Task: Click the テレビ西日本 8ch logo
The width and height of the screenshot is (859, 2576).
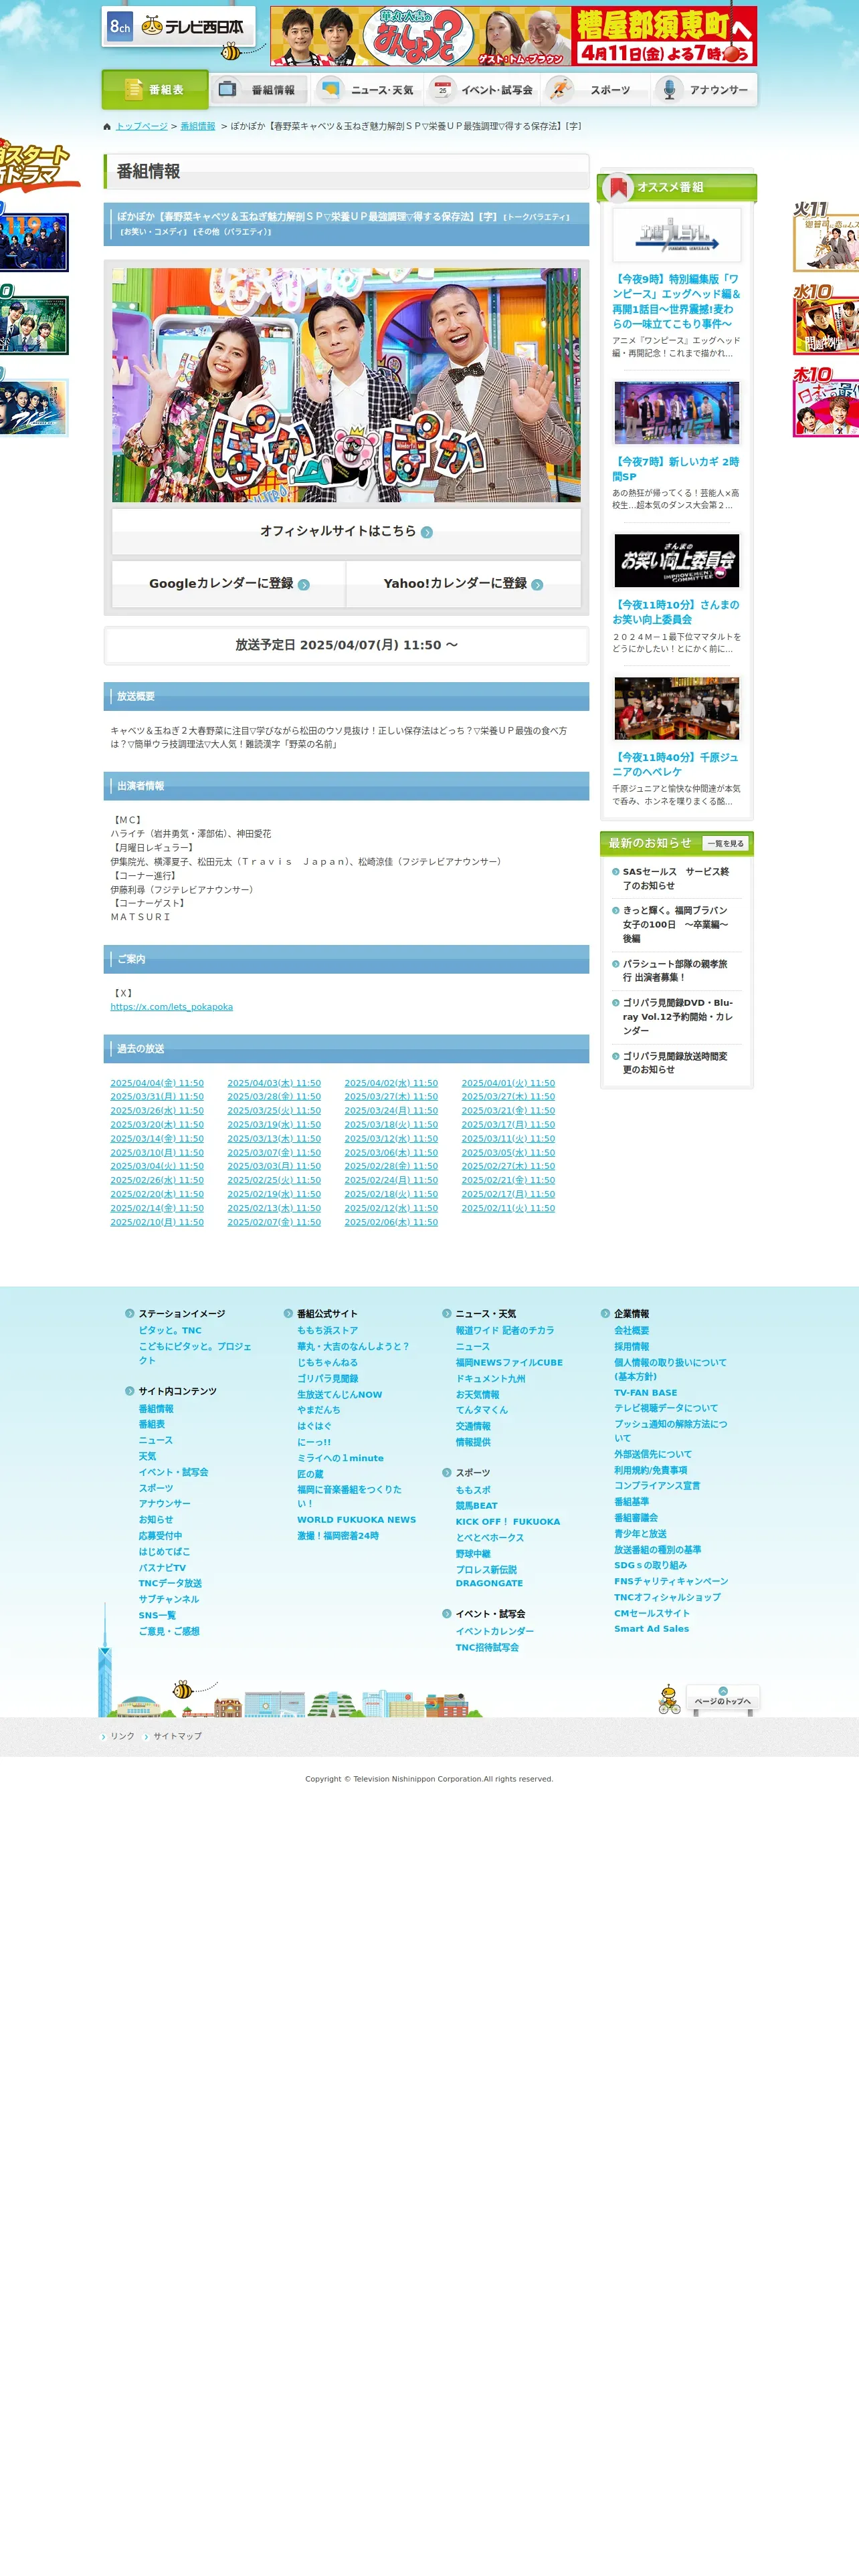Action: [178, 27]
